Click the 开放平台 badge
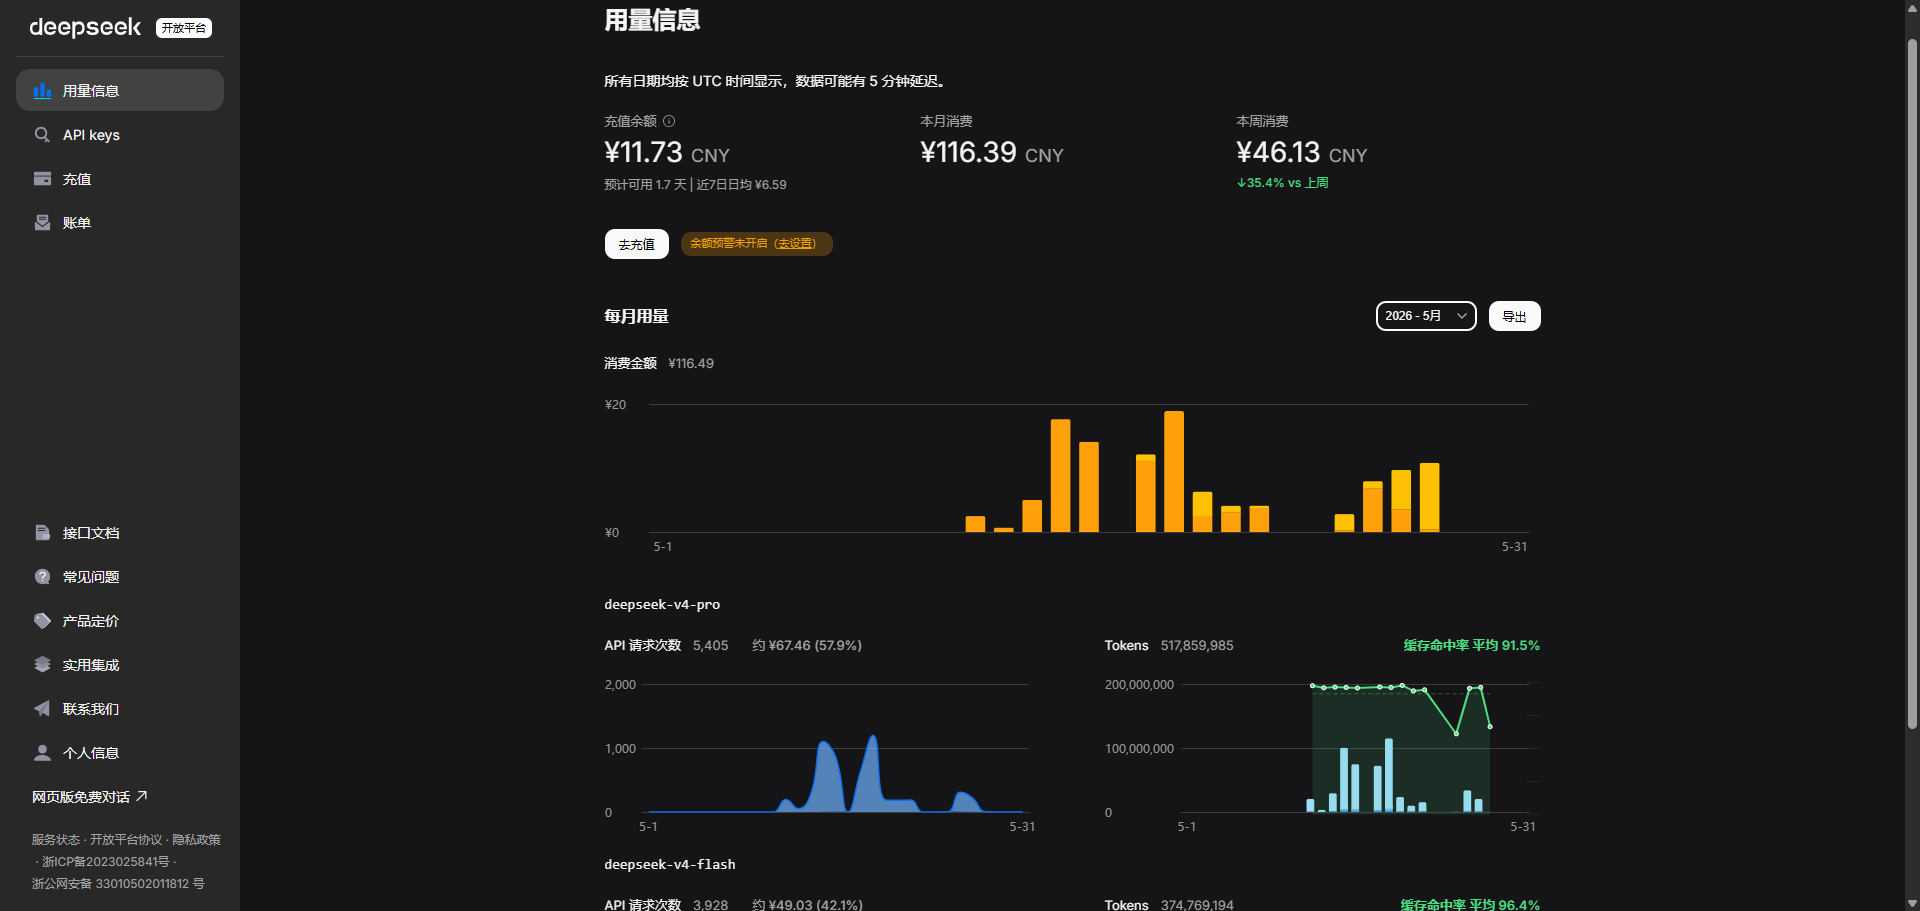The width and height of the screenshot is (1920, 911). coord(184,28)
